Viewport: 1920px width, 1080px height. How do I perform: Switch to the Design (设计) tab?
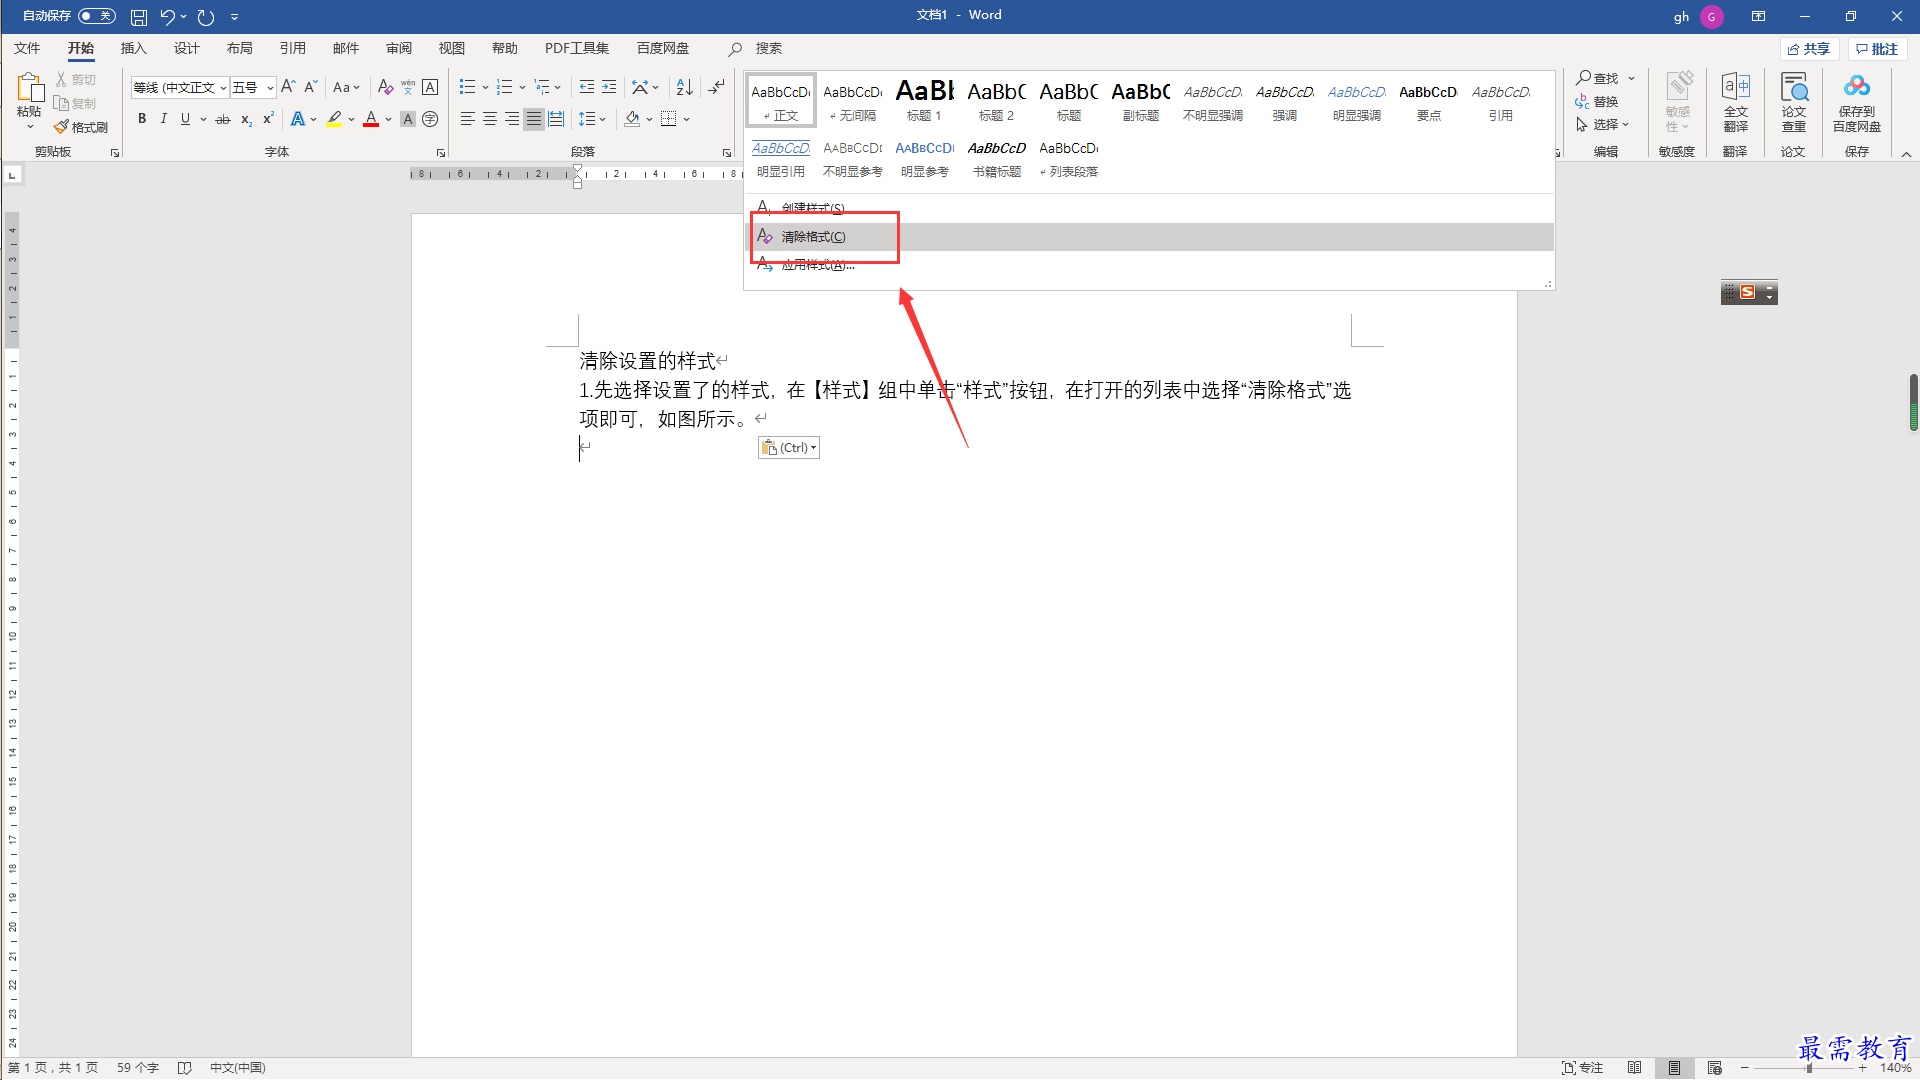click(186, 48)
